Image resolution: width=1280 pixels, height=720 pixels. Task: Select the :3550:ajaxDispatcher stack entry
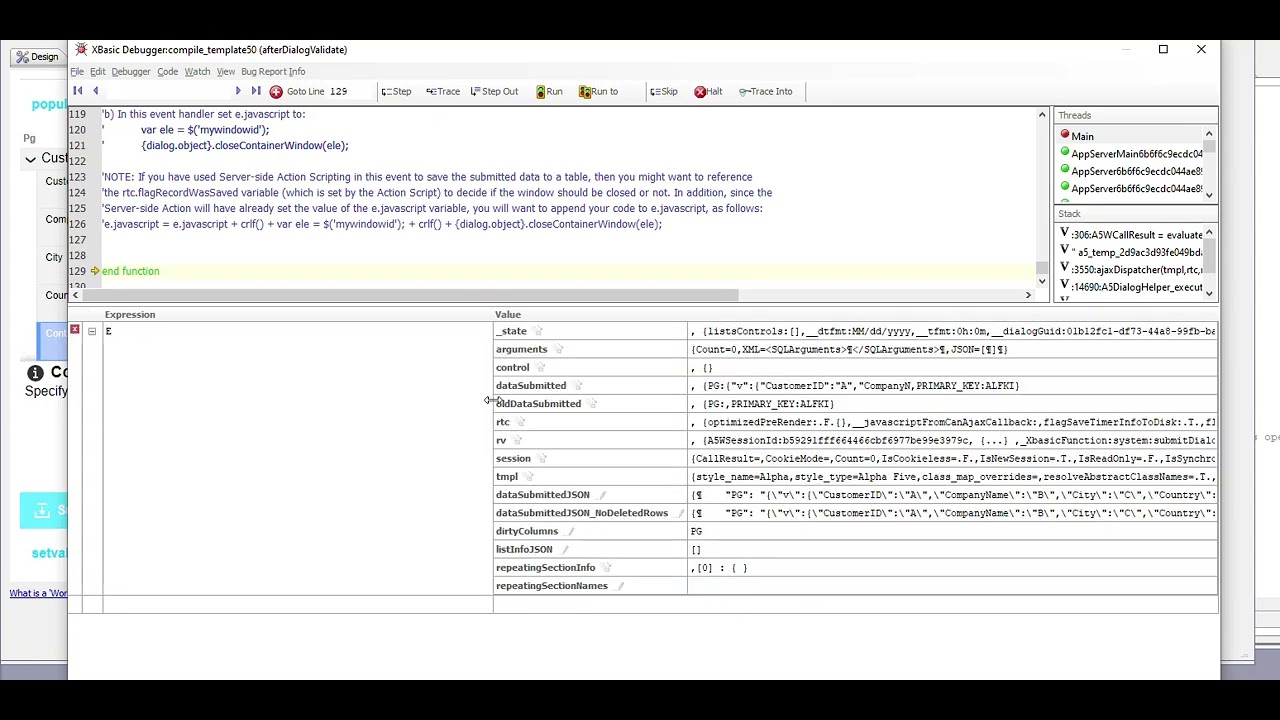(1131, 269)
